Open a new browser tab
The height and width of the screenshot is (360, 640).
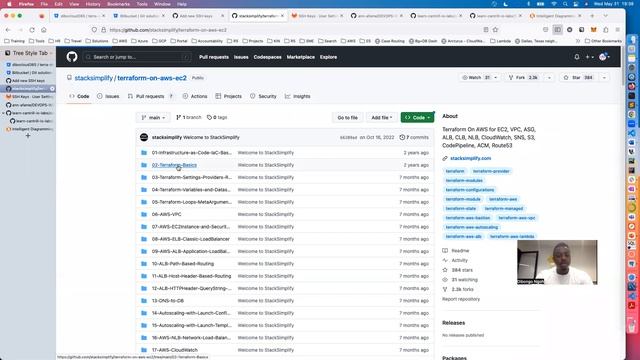(592, 16)
